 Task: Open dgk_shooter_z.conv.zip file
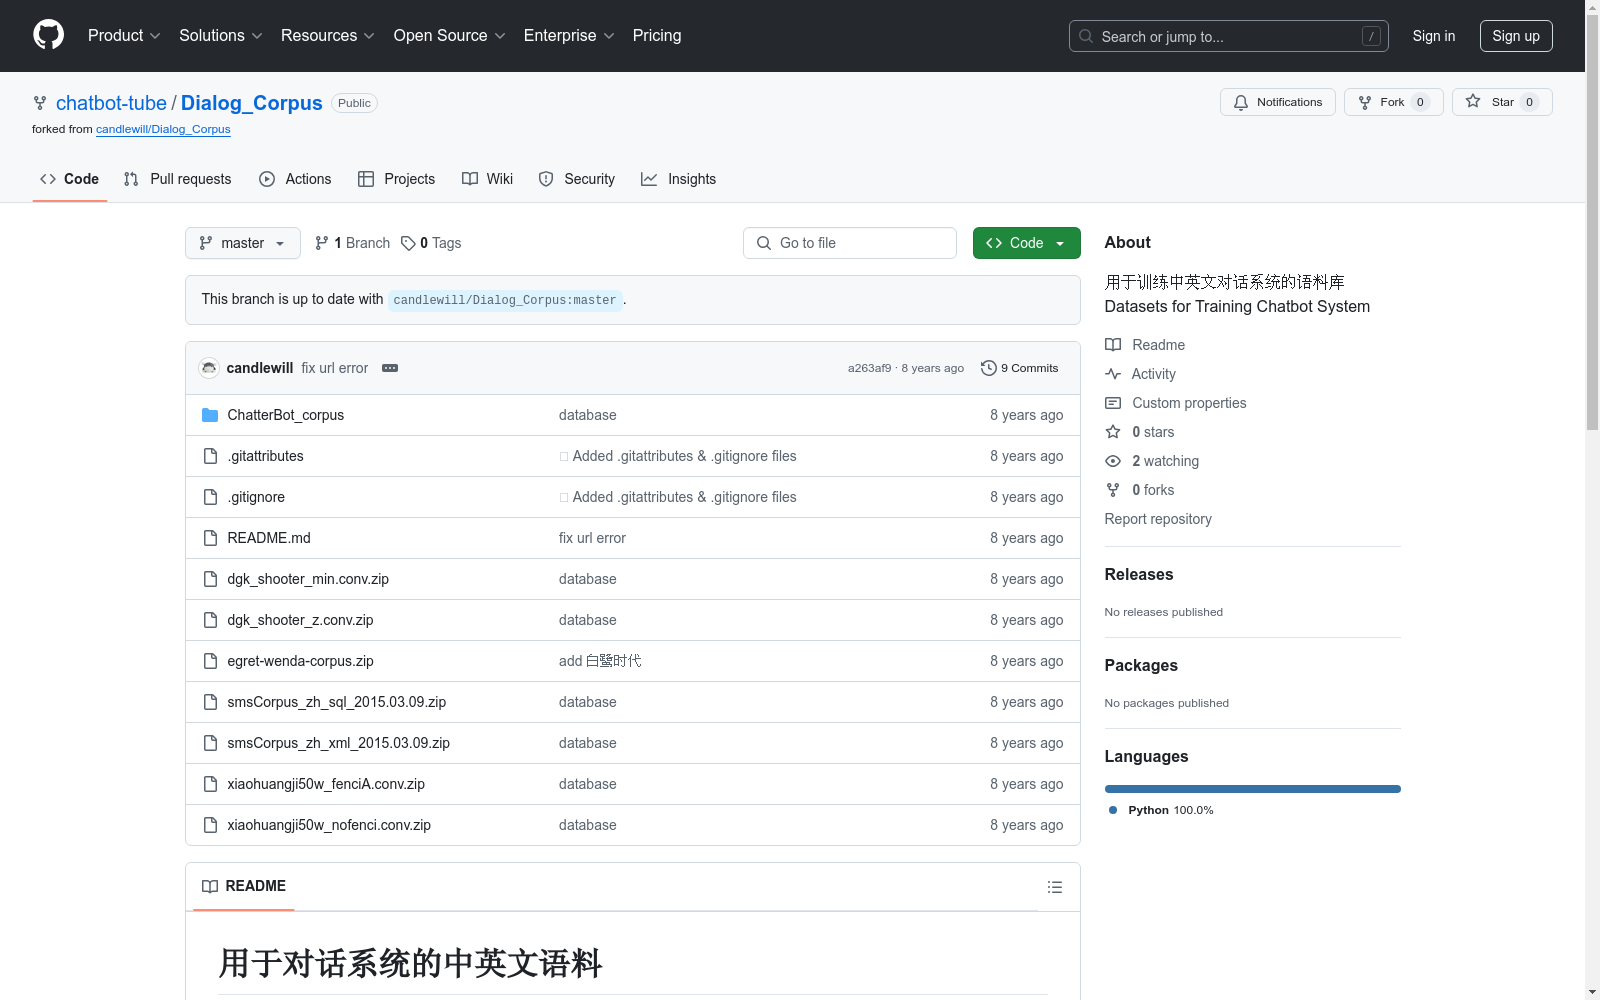pyautogui.click(x=300, y=620)
